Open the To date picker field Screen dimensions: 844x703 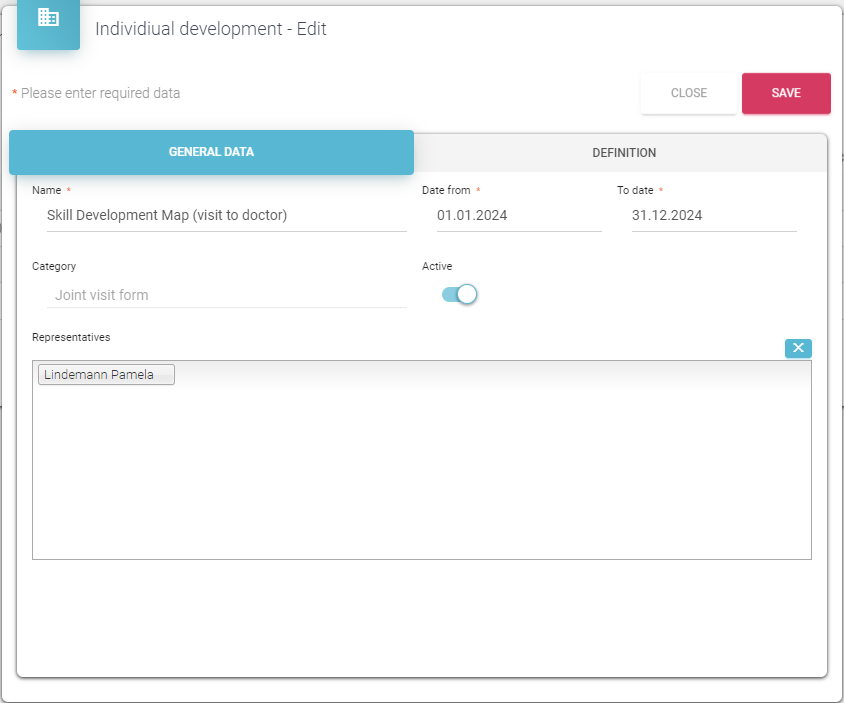(713, 215)
